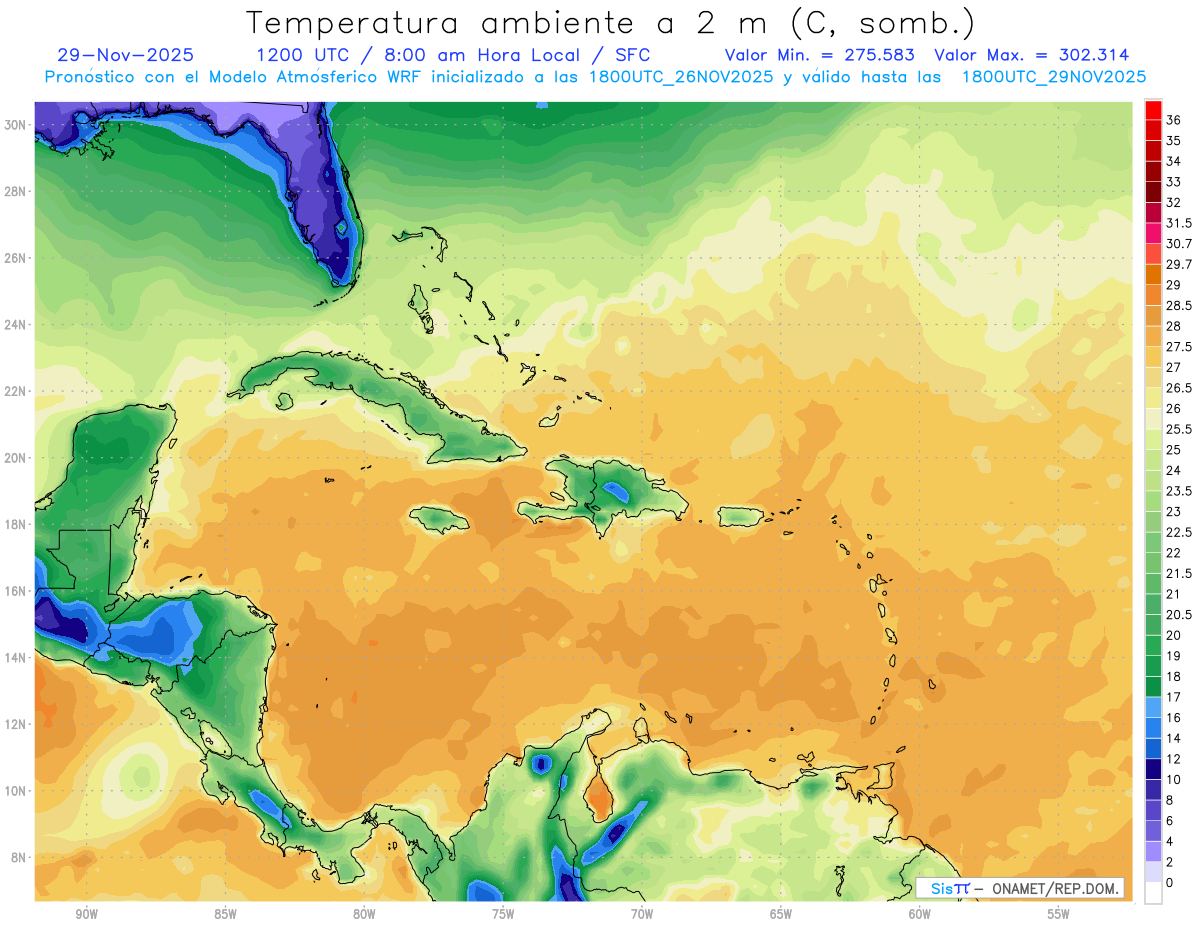Screen dimensions: 1200x927
Task: Click the light blue swatch between 16 and 17
Action: tap(1153, 706)
